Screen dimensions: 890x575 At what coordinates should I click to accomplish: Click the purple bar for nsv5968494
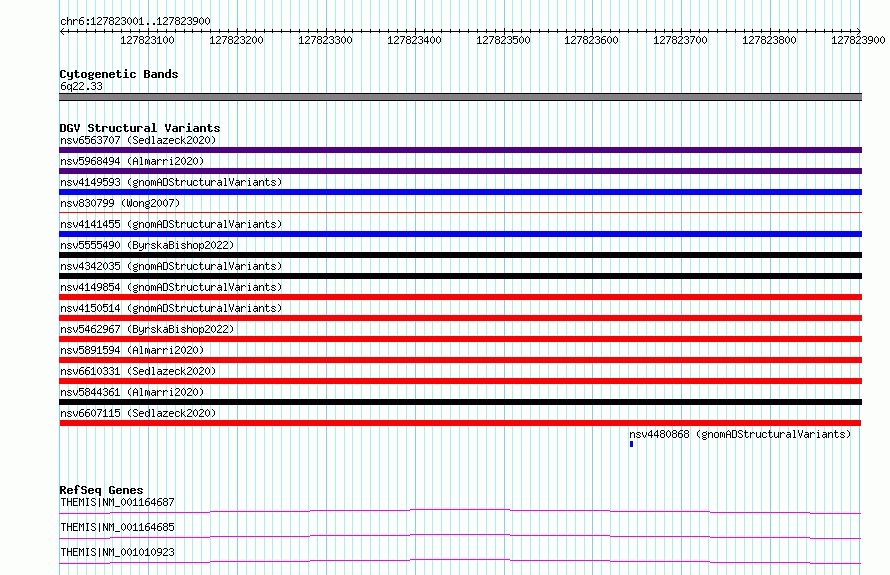click(x=460, y=171)
